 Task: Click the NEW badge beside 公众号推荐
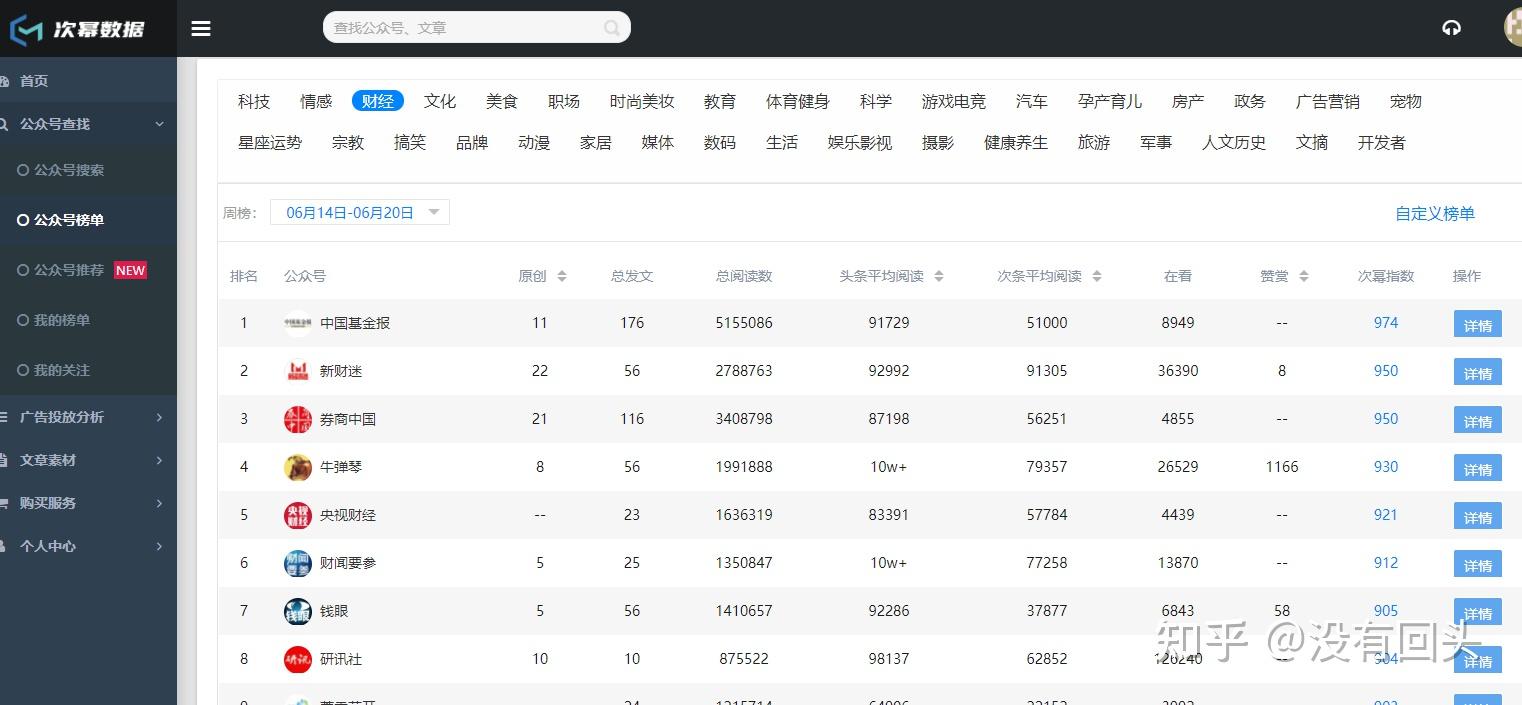(x=130, y=270)
